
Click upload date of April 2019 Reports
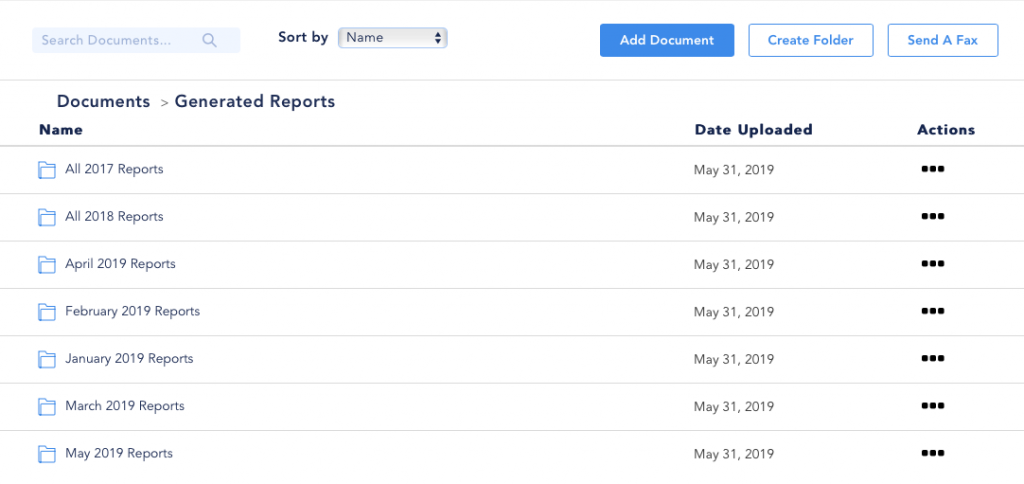[x=734, y=265]
